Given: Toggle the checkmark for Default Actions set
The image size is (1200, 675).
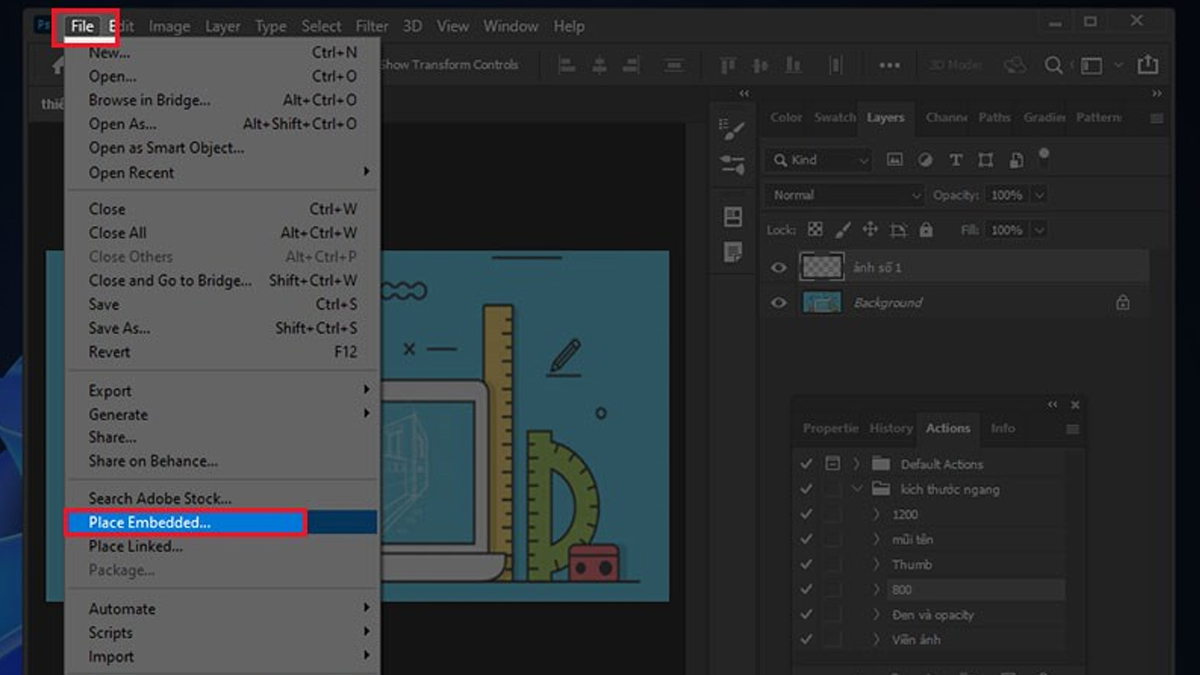Looking at the screenshot, I should 806,464.
